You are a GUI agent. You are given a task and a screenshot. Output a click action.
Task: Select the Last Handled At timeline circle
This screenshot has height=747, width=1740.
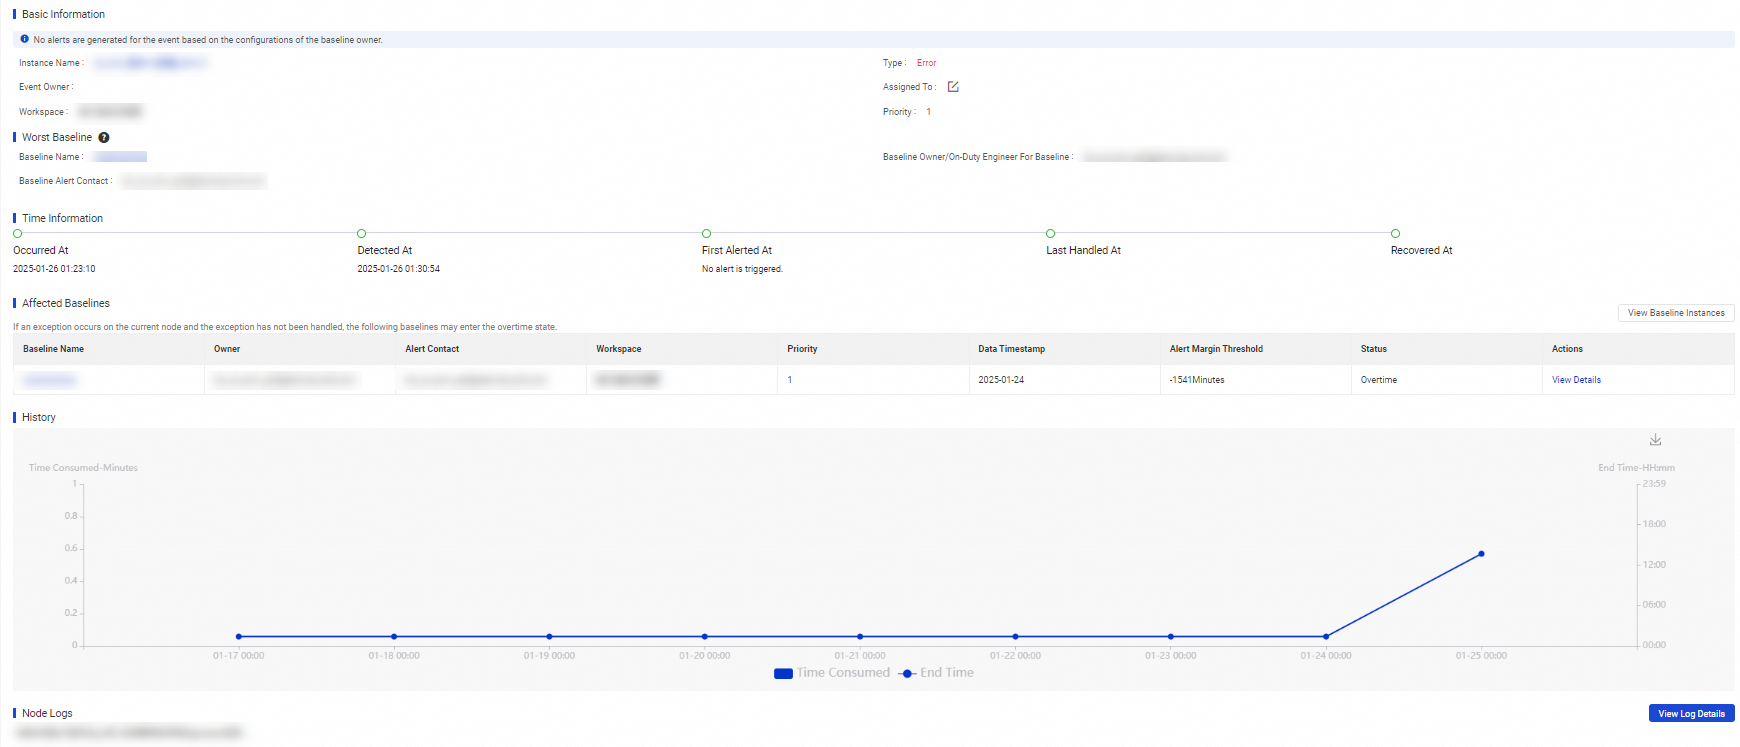pyautogui.click(x=1050, y=234)
